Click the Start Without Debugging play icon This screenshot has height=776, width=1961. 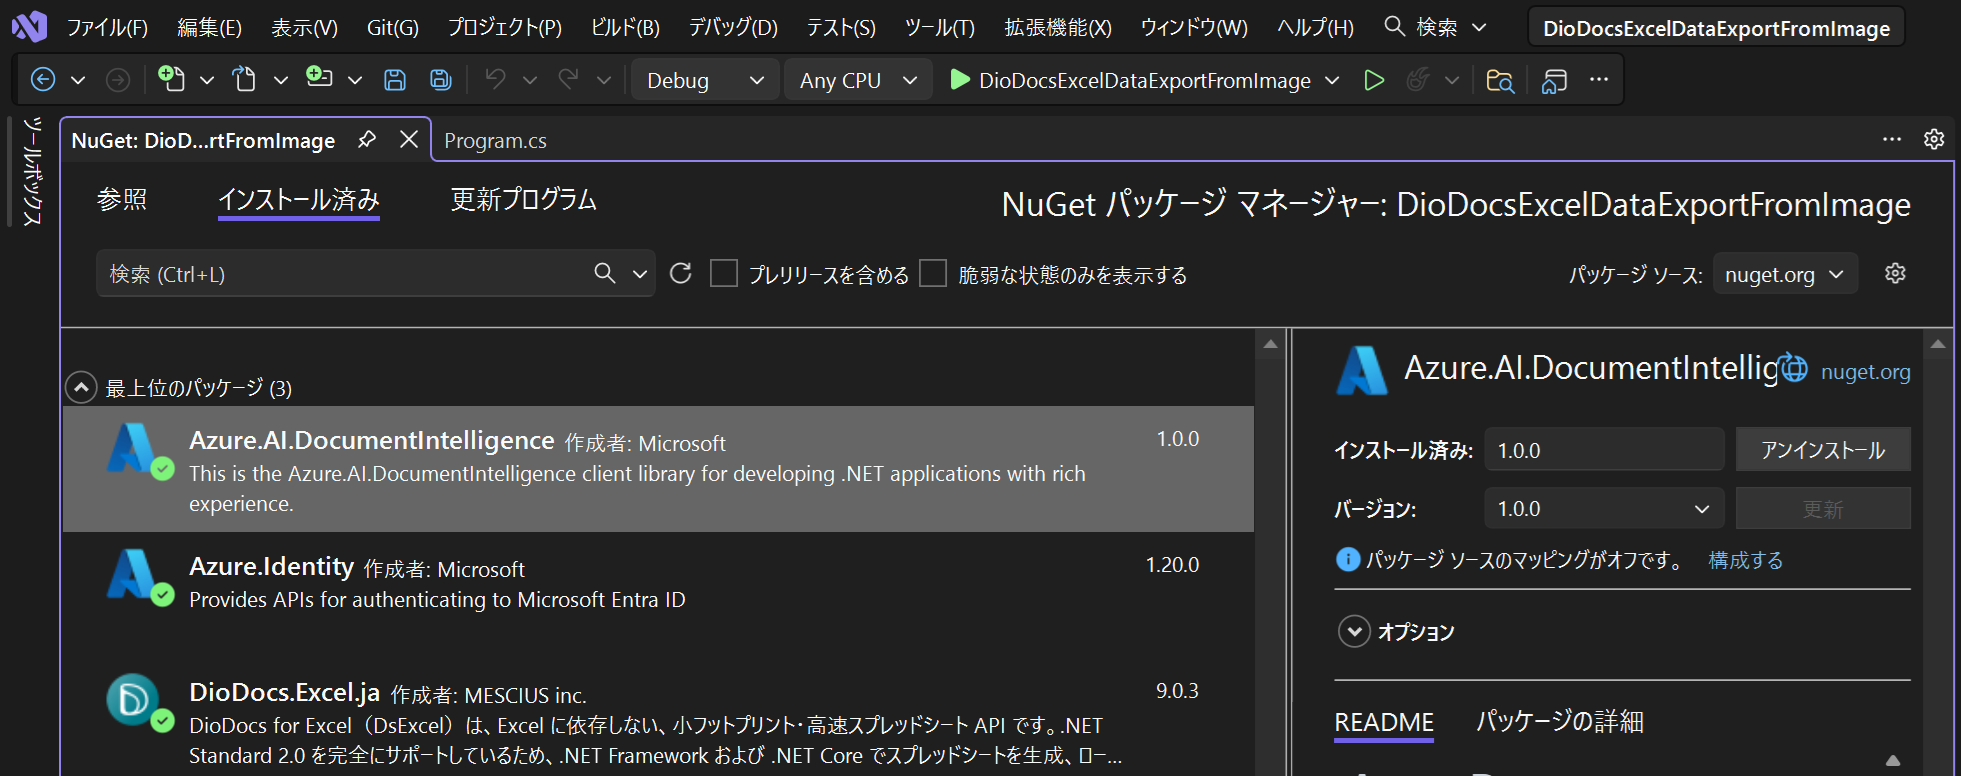[x=1374, y=80]
